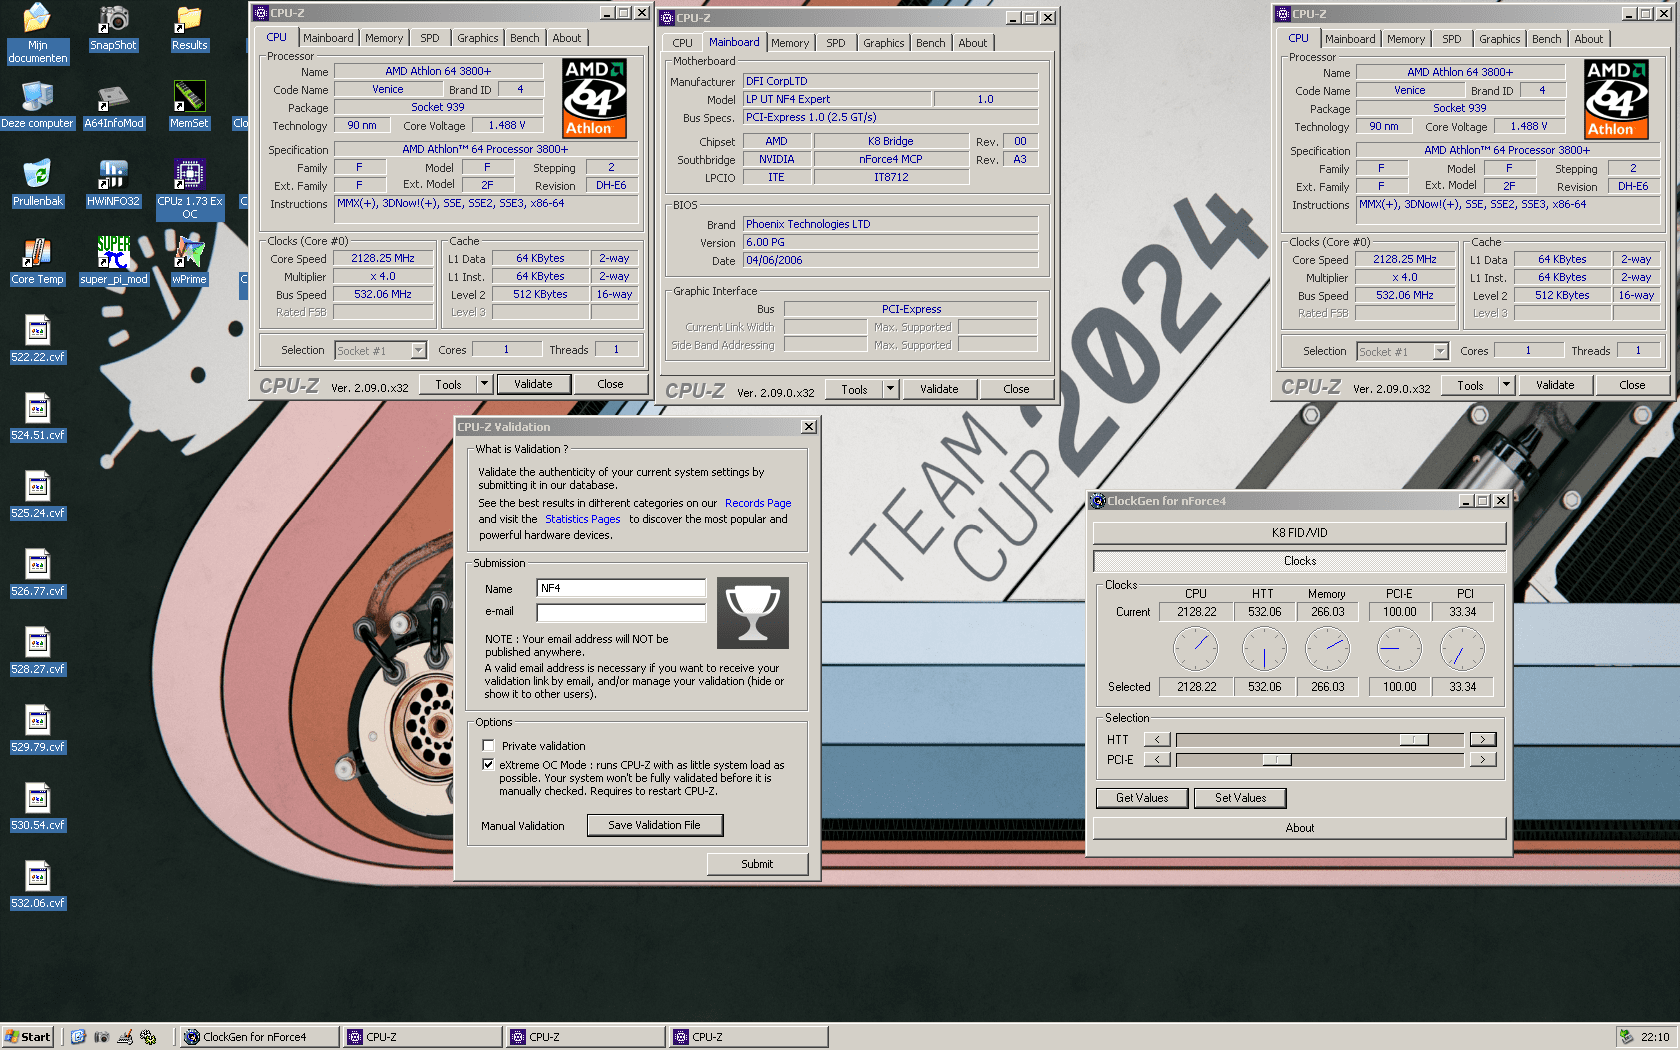
Task: Click Save Validation File button
Action: tap(654, 825)
